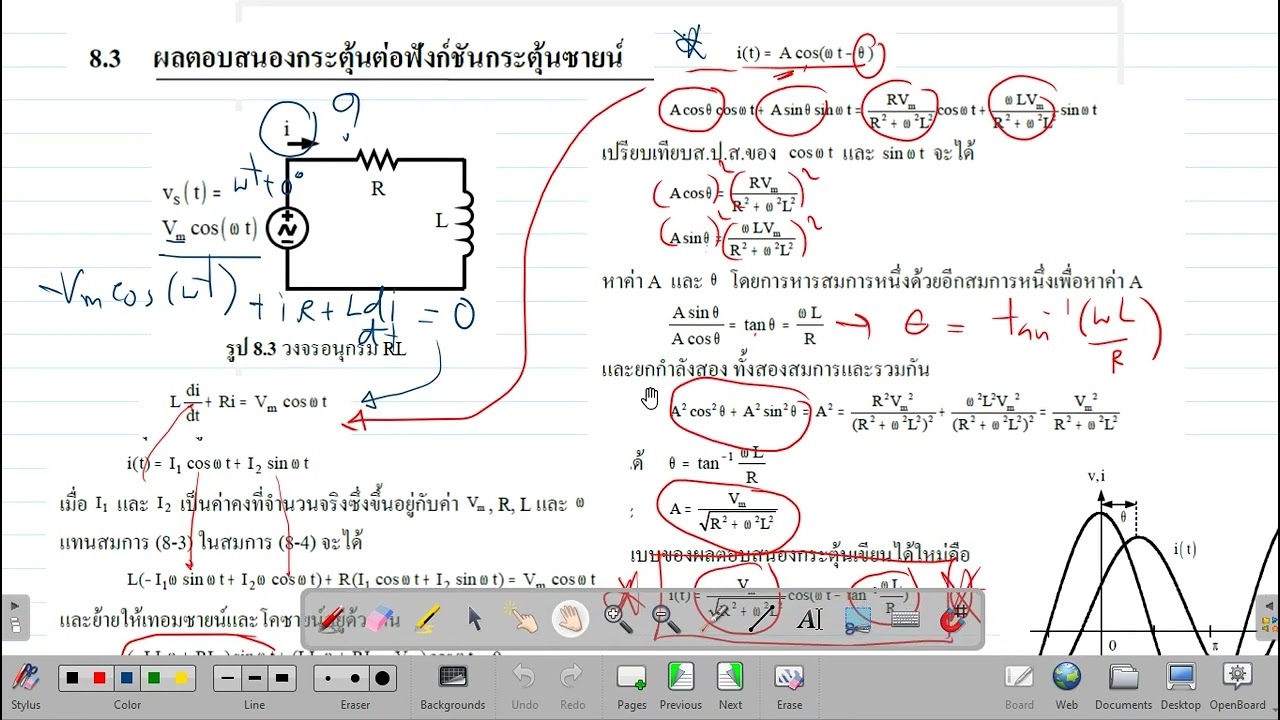The width and height of the screenshot is (1280, 720).
Task: Click the Erase page button
Action: 790,687
